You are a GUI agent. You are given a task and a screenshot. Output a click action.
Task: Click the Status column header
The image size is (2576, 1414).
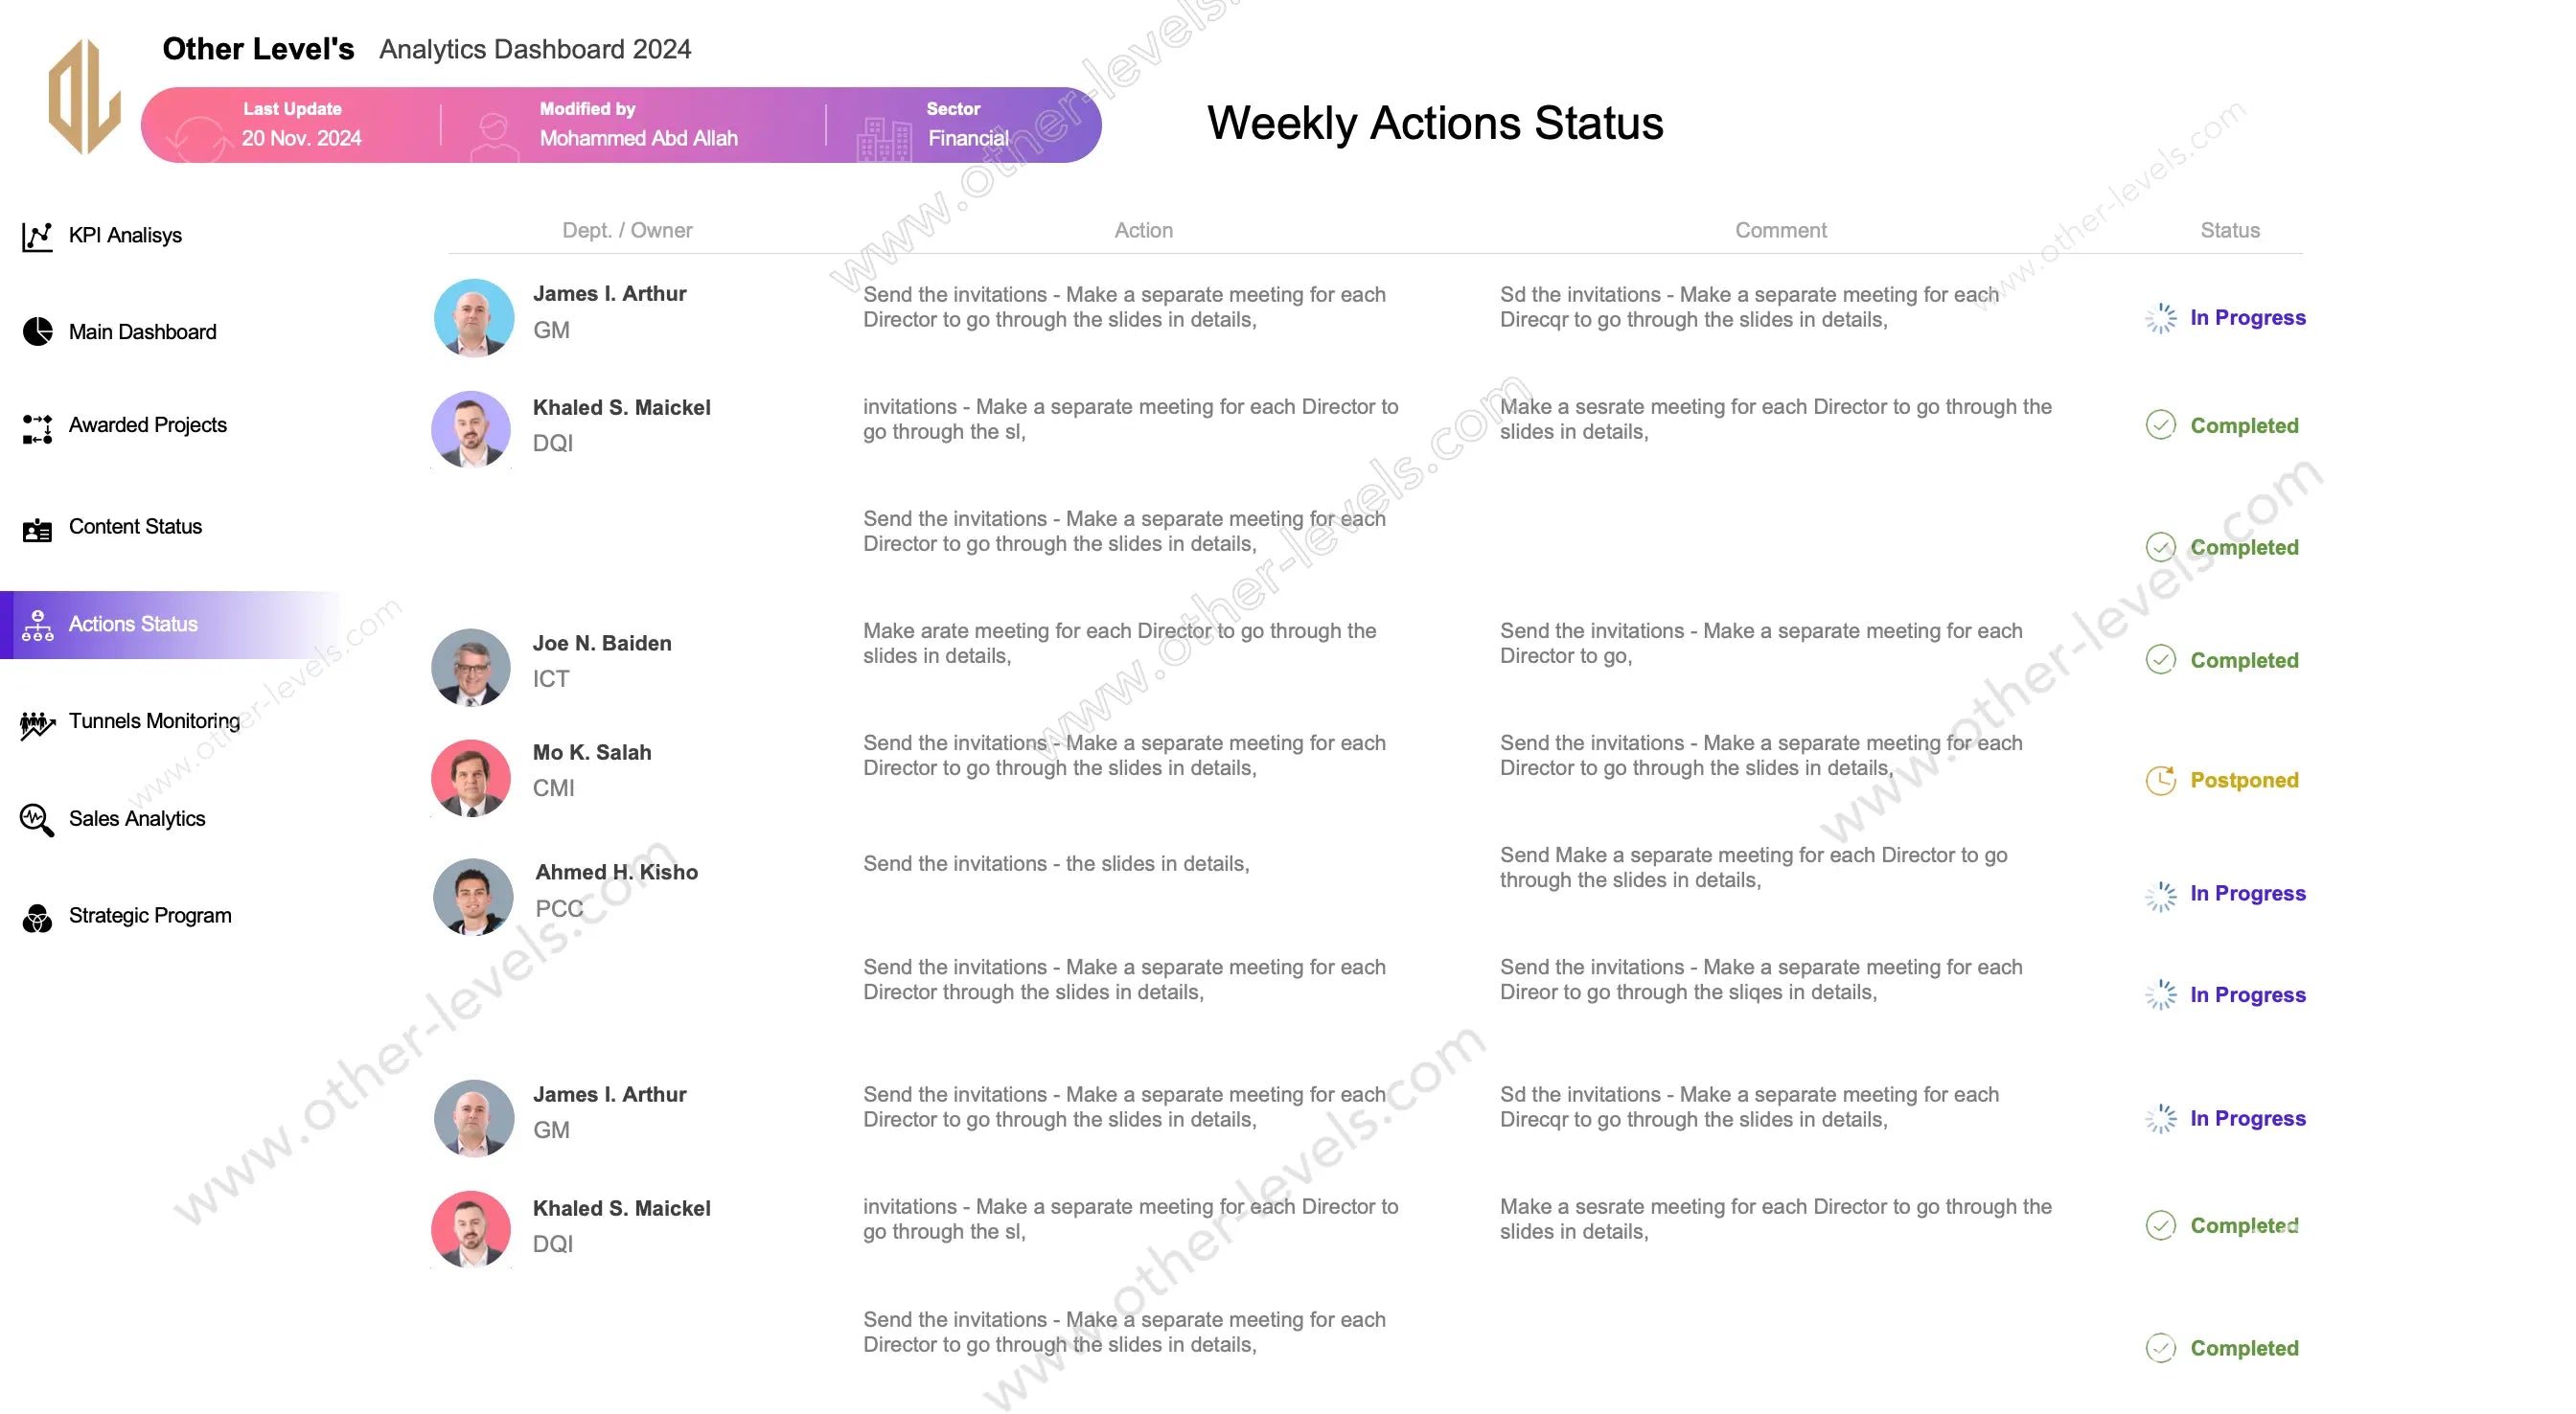(x=2229, y=230)
